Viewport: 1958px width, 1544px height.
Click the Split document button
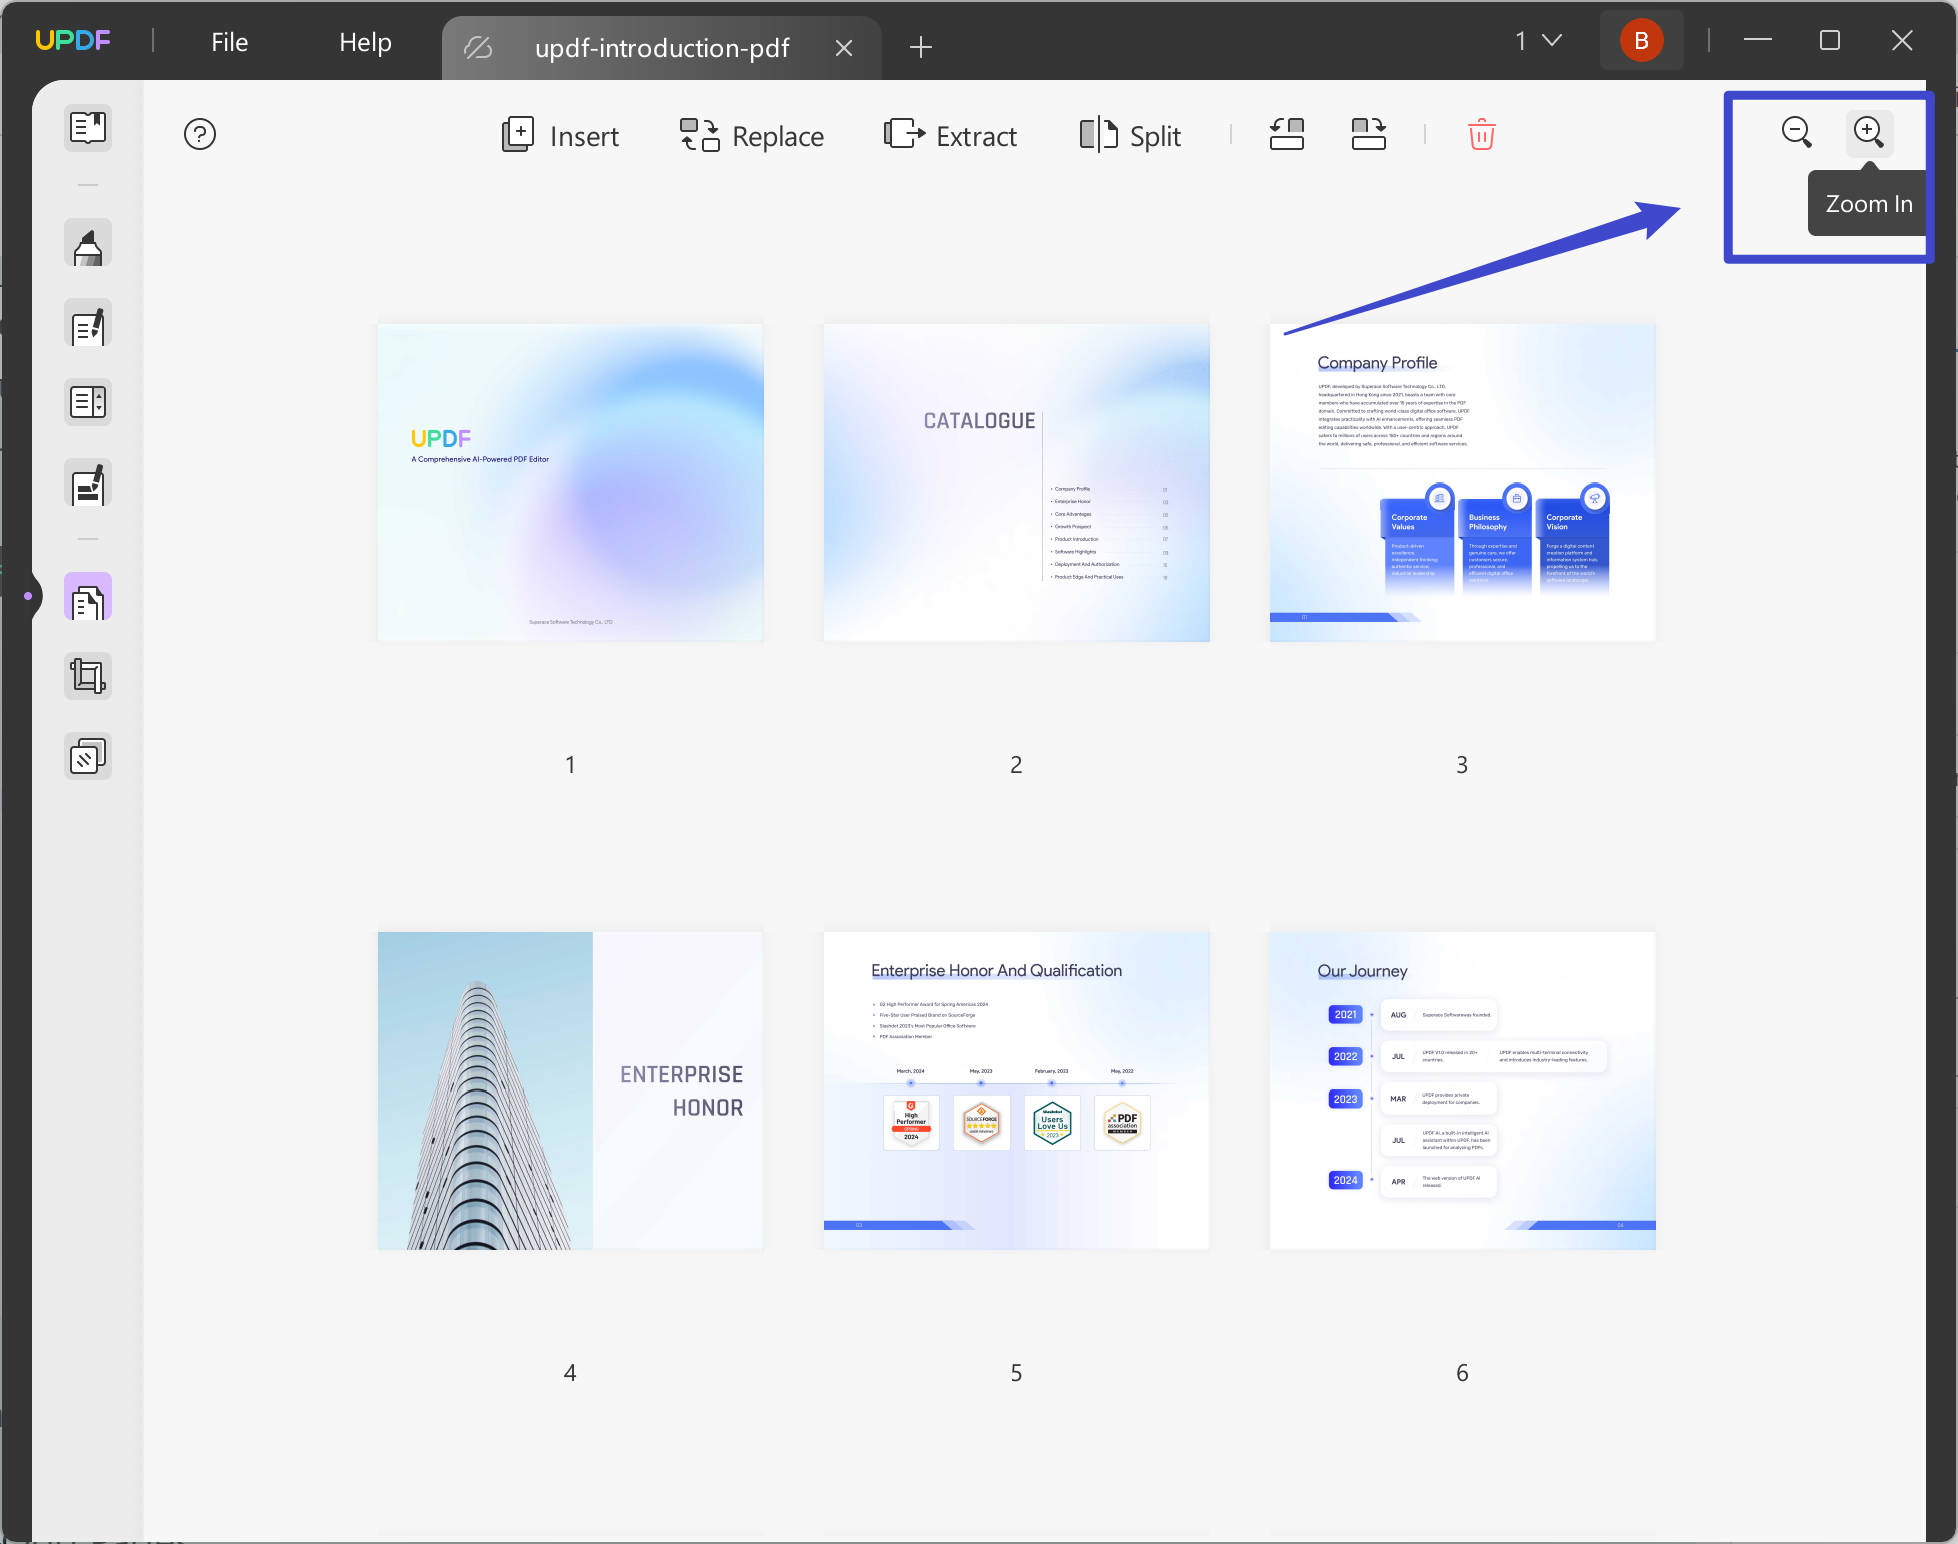1130,135
